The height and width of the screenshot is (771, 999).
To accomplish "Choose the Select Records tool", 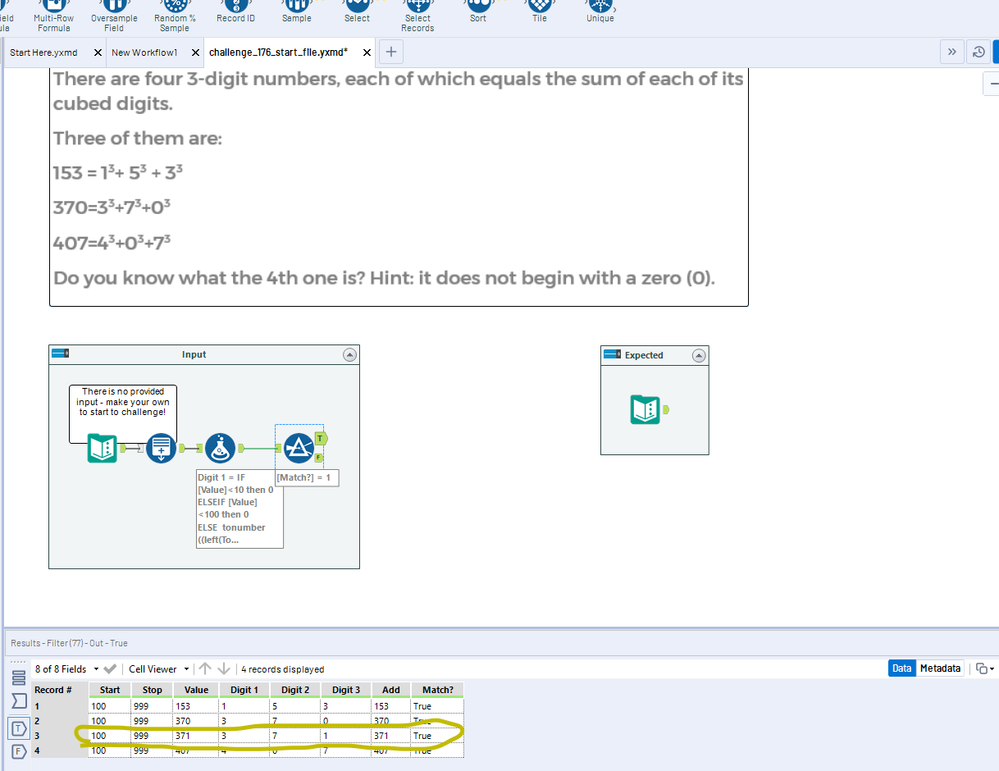I will click(418, 17).
